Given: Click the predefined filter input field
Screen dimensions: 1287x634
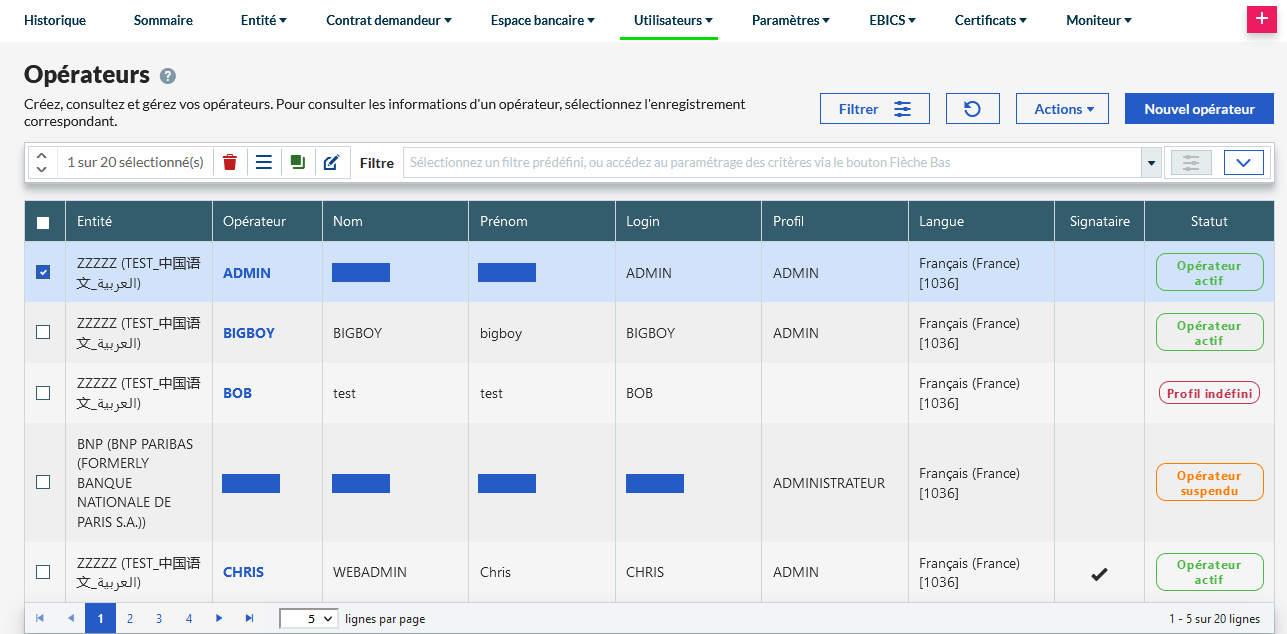Looking at the screenshot, I should [772, 162].
